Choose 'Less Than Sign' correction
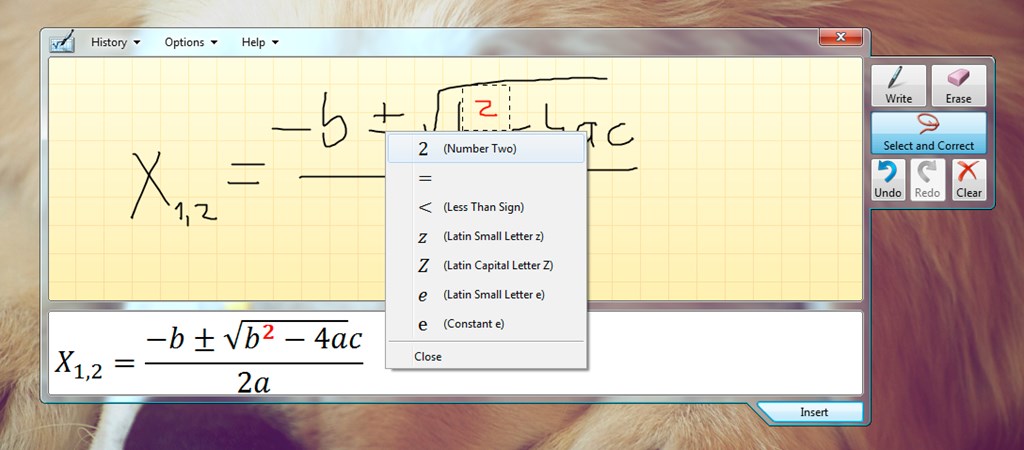1024x450 pixels. 486,207
